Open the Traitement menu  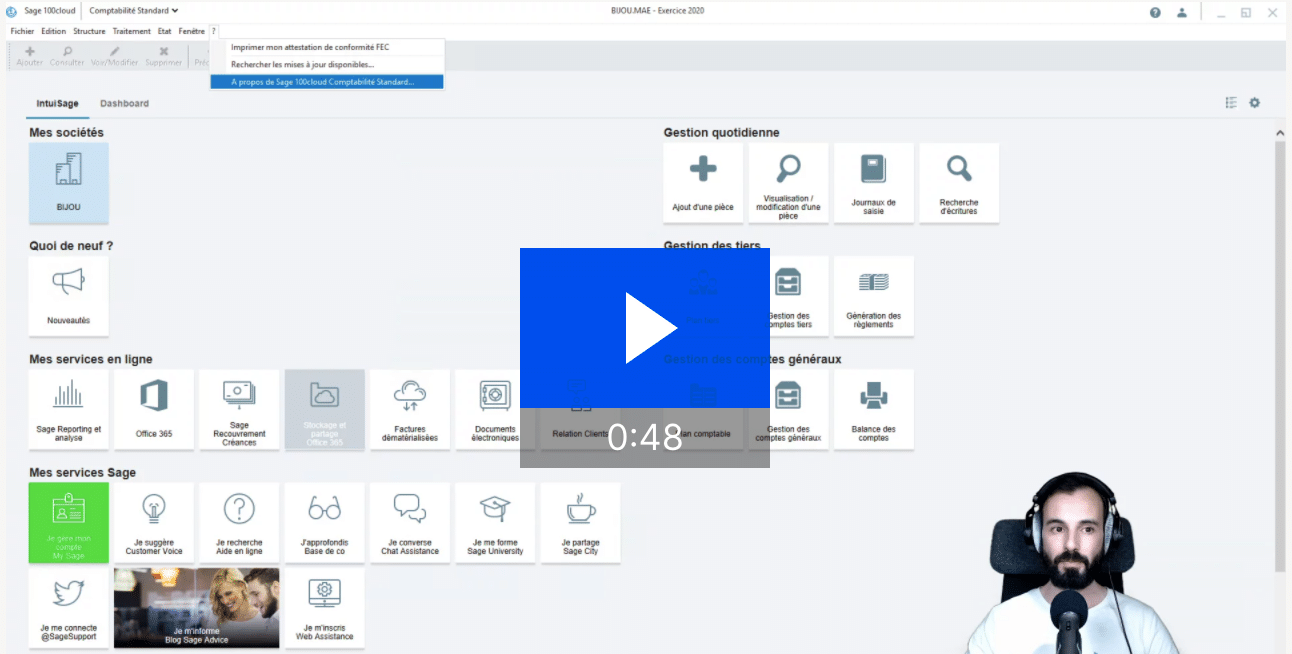click(132, 31)
